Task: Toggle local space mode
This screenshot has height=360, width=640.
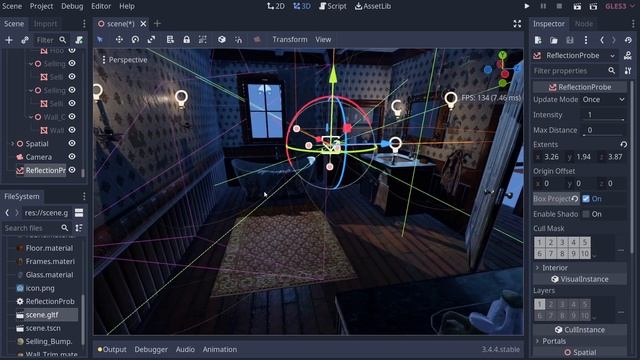Action: 222,40
